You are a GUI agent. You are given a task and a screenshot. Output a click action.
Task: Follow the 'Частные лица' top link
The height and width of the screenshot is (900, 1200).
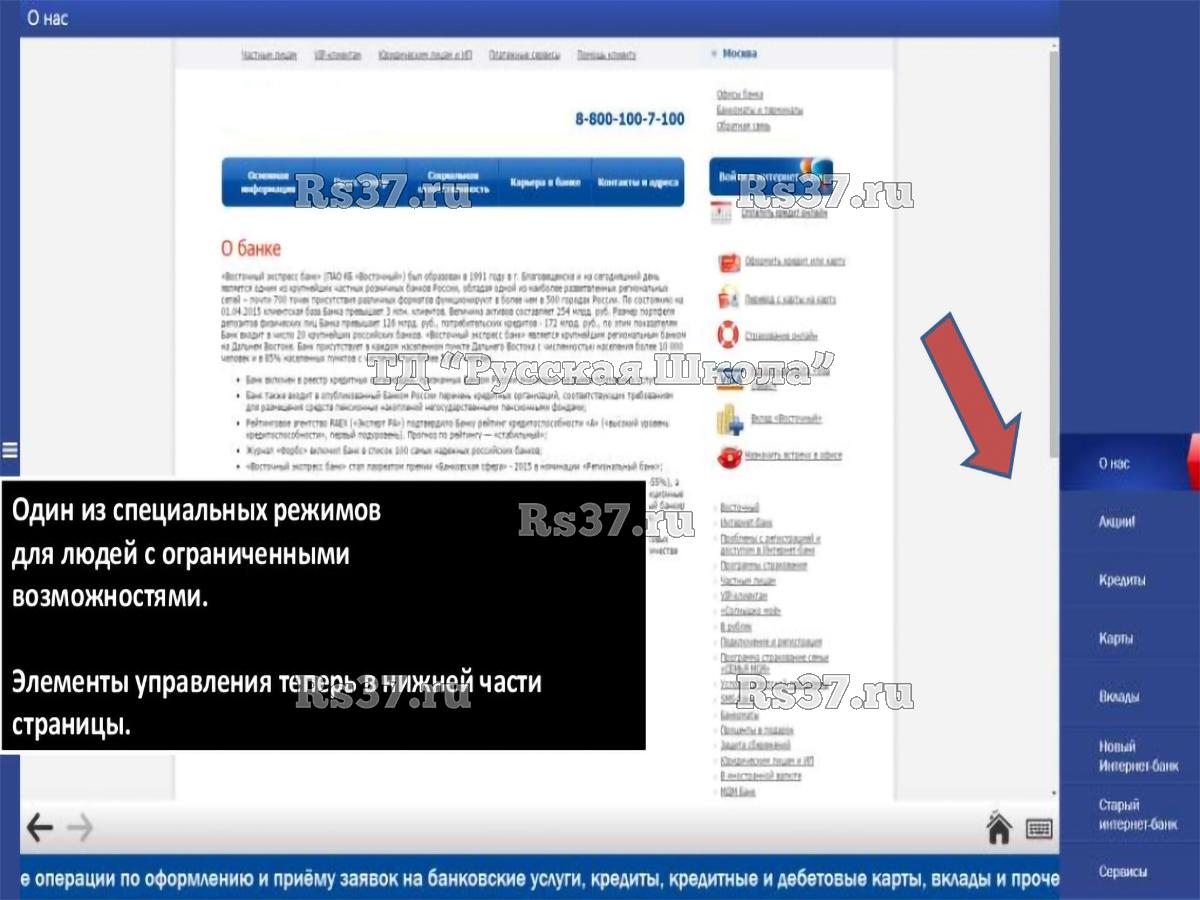[269, 55]
